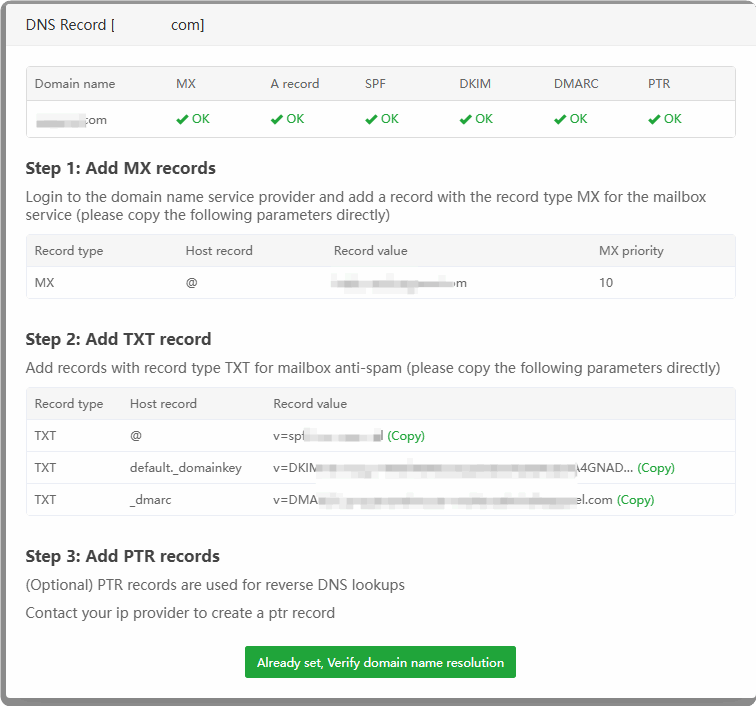Click the DMARC status checkmark icon
756x706 pixels.
click(x=560, y=119)
